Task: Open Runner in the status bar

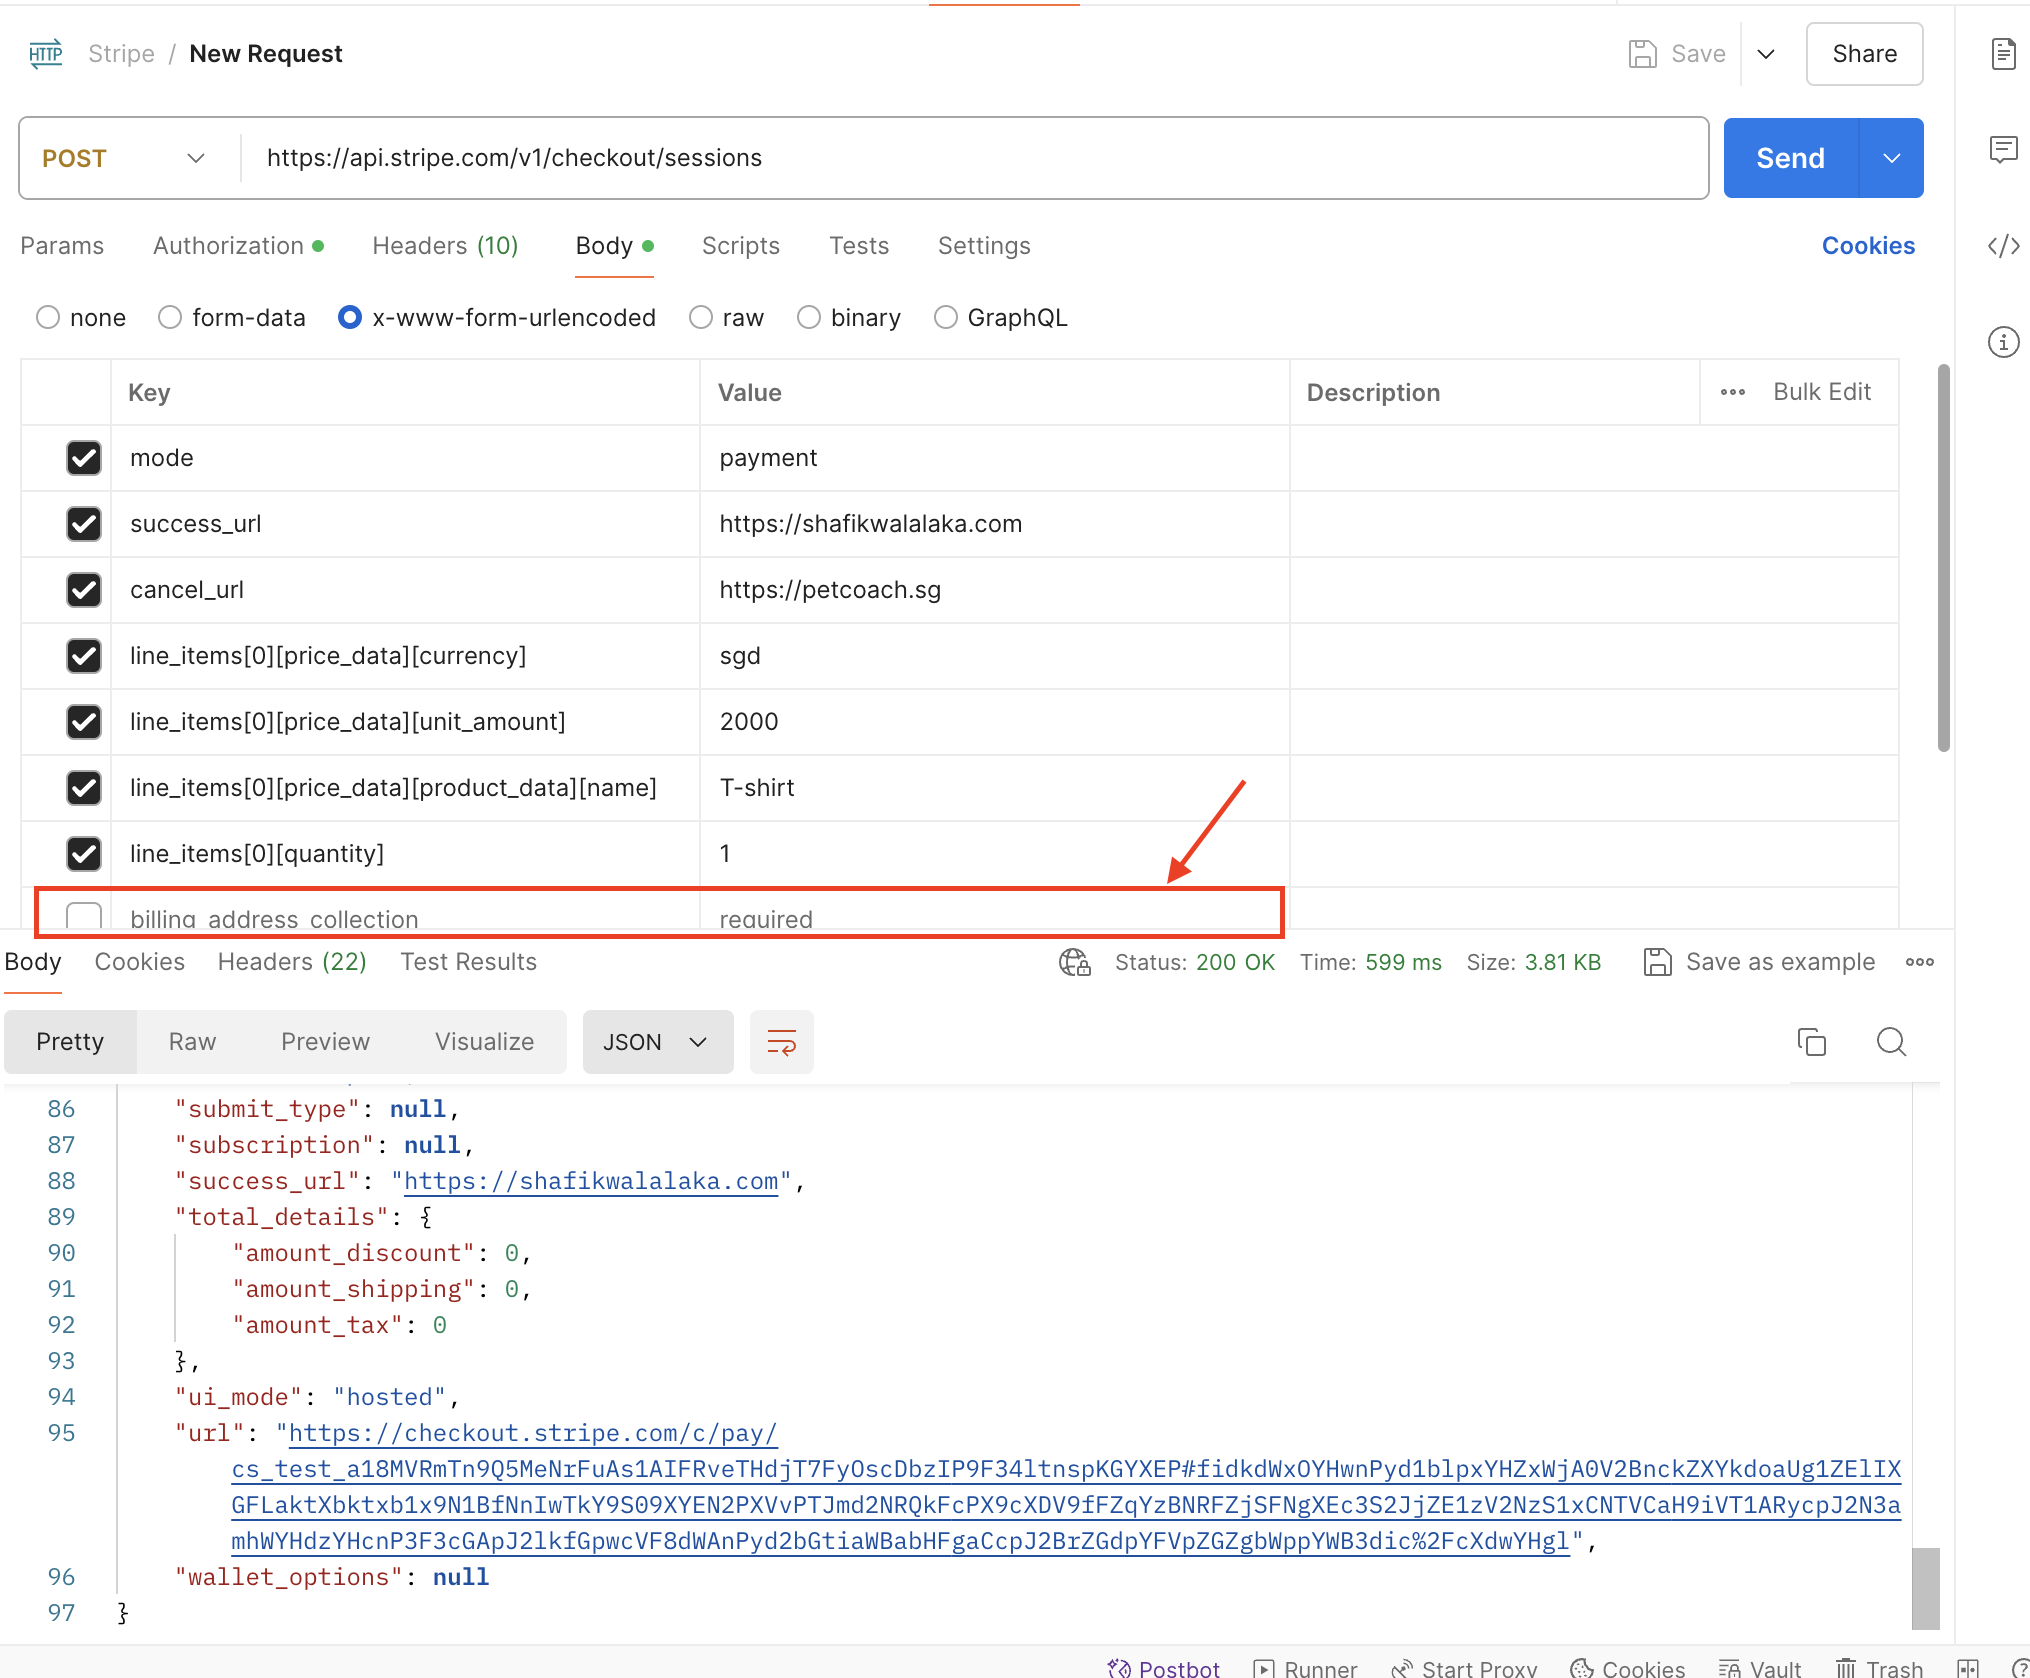Action: [1305, 1668]
